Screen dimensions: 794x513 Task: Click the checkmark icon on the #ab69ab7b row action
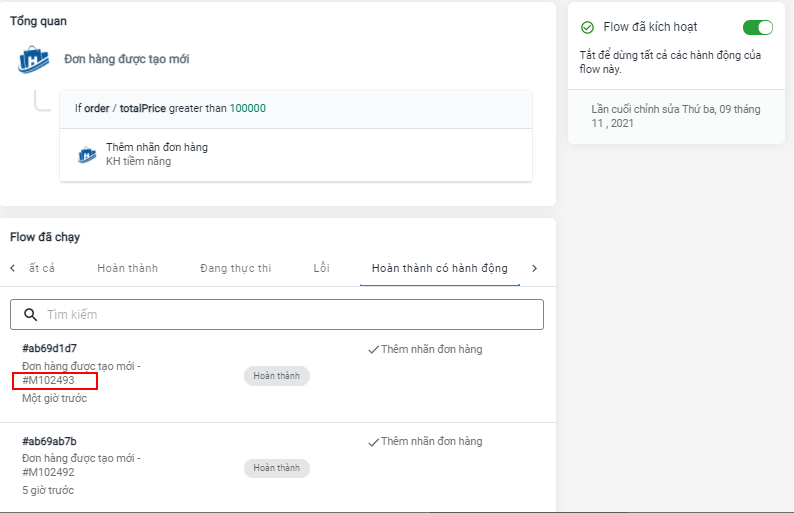pos(373,442)
